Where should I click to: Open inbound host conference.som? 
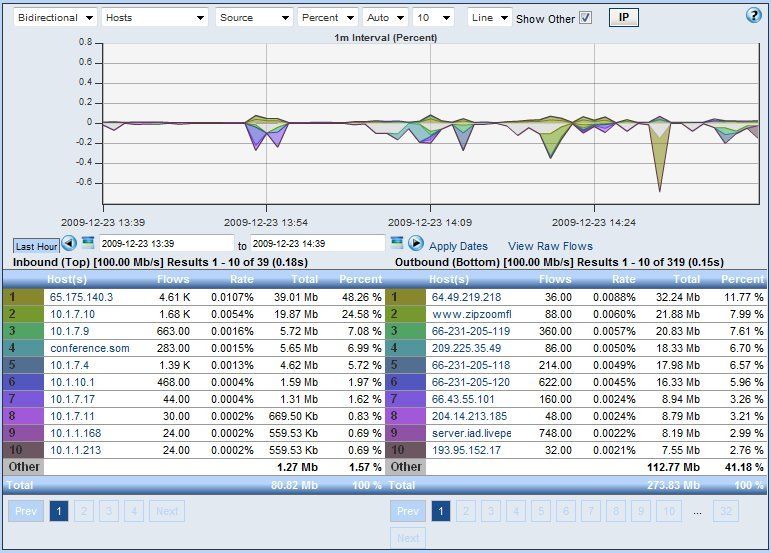click(x=89, y=349)
